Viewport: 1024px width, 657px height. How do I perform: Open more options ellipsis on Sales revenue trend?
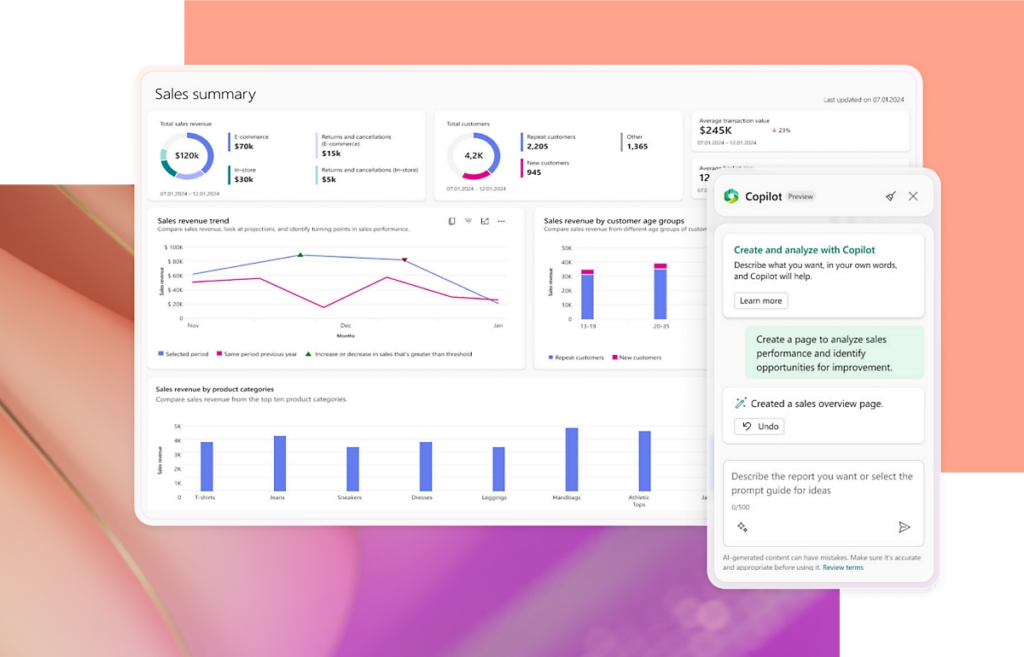coord(502,221)
